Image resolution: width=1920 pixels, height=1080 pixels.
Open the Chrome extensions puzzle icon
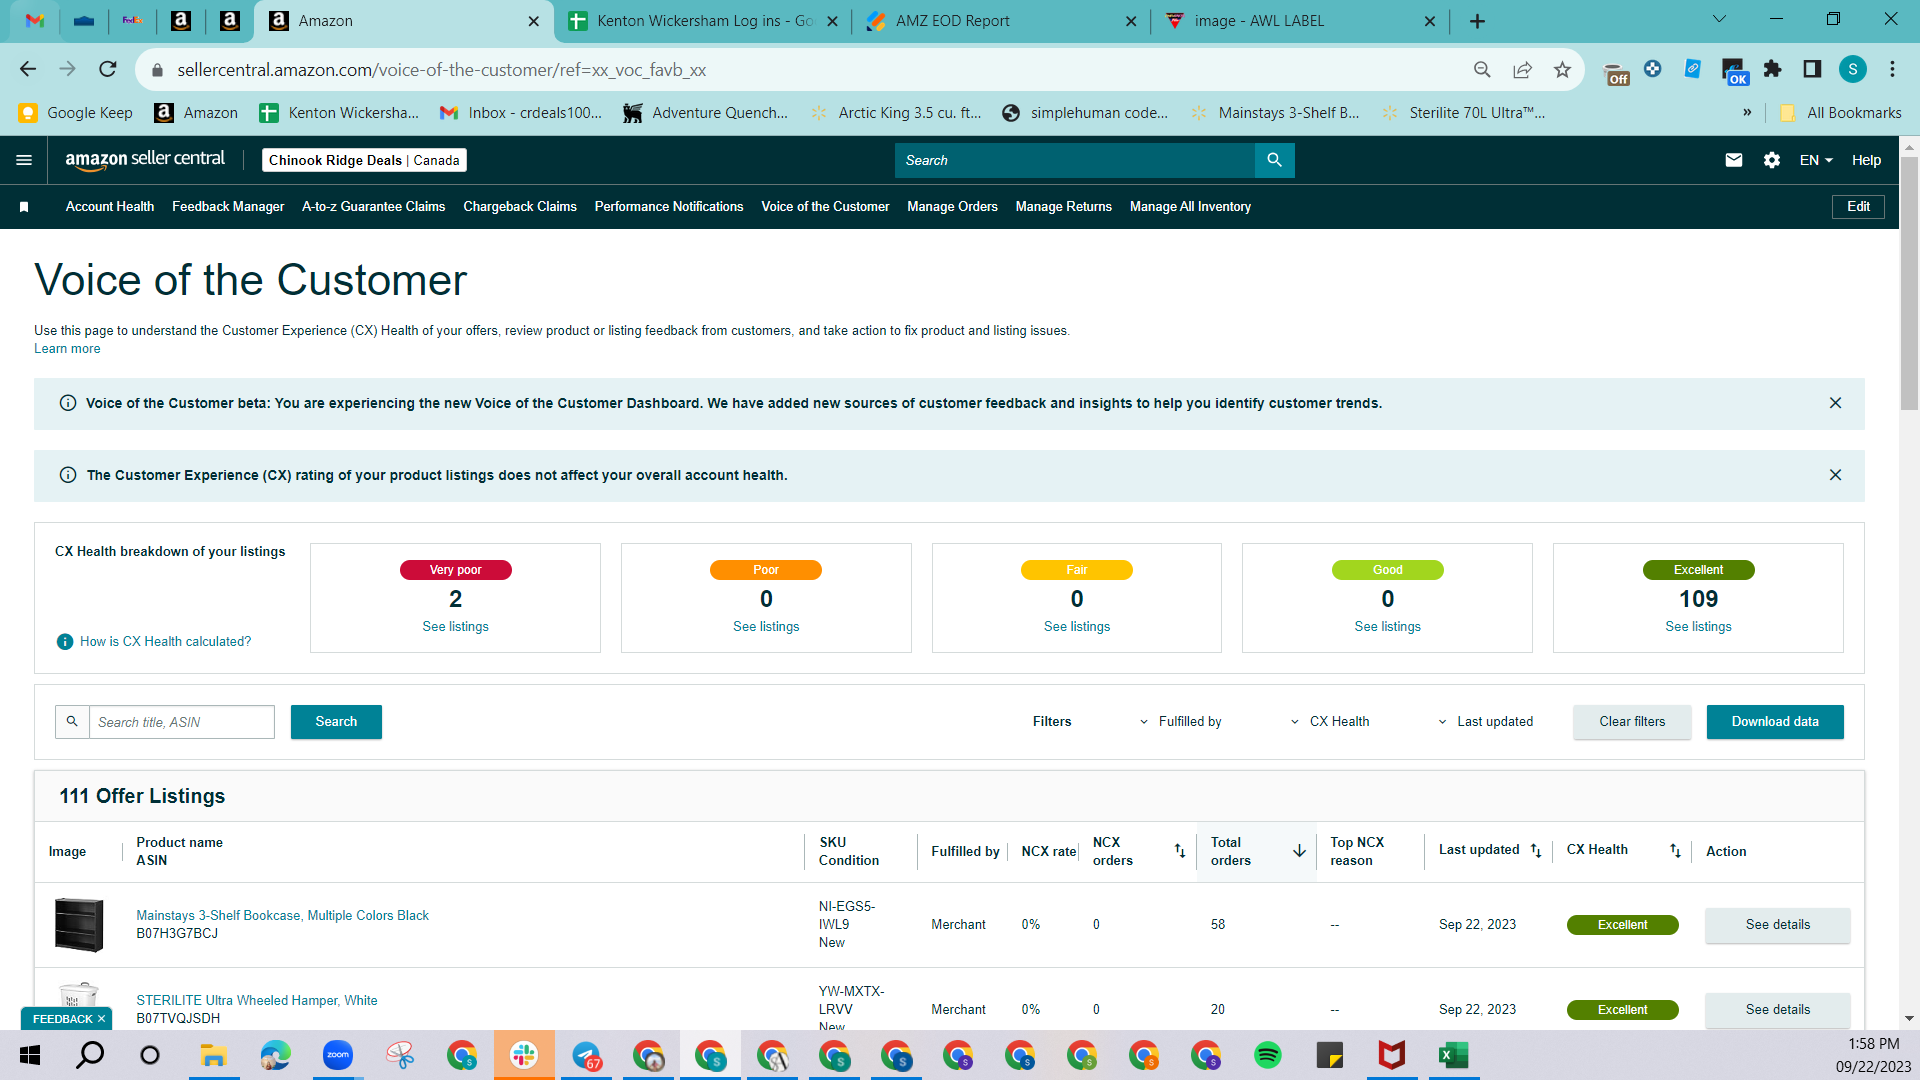[x=1772, y=69]
